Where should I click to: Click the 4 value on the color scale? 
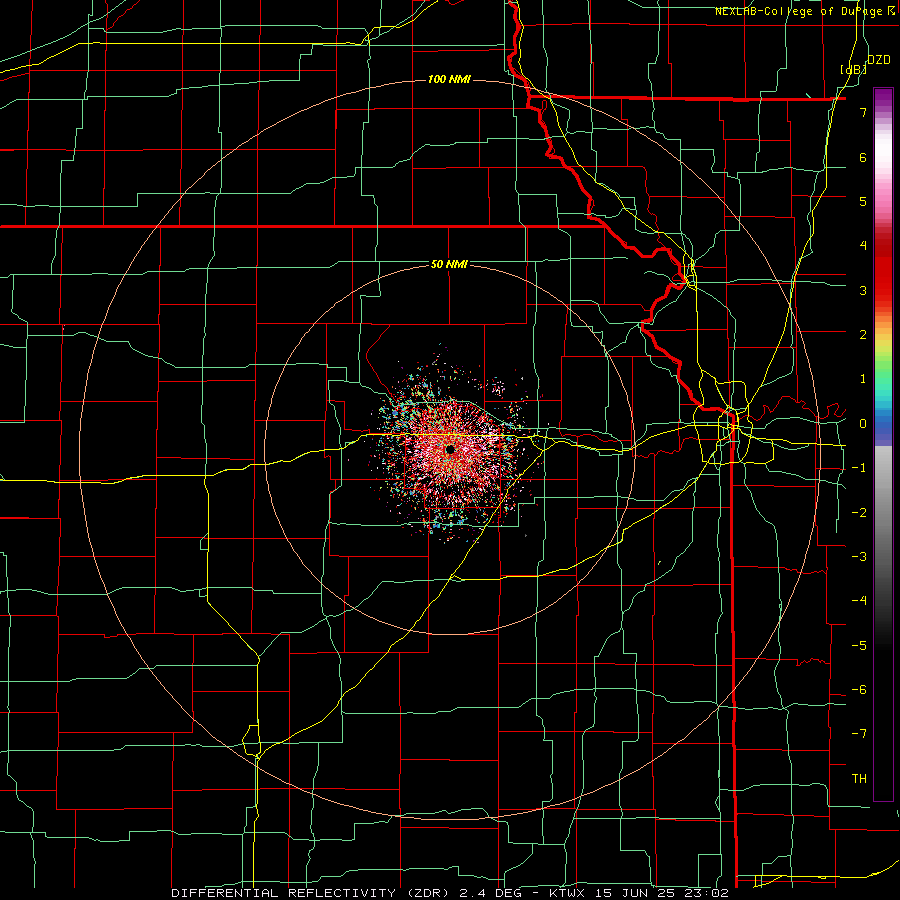863,245
